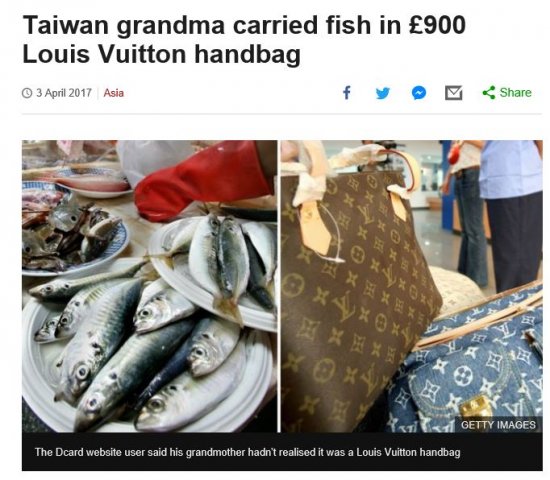Click the Getty Images credit label
Image resolution: width=550 pixels, height=480 pixels.
[498, 425]
